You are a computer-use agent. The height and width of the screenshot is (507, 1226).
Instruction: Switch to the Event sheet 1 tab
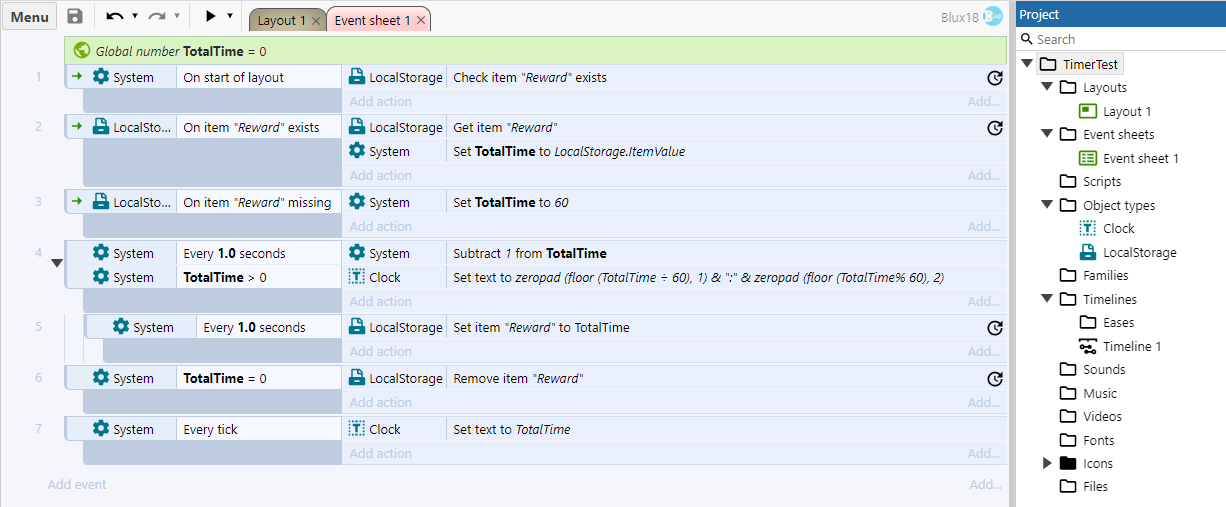(x=372, y=20)
